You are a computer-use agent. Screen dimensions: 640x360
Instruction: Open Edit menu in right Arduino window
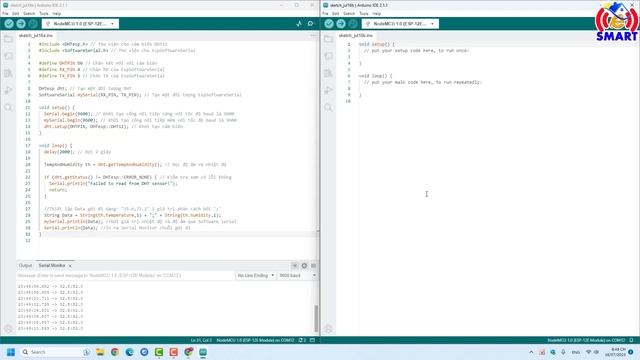(x=336, y=13)
